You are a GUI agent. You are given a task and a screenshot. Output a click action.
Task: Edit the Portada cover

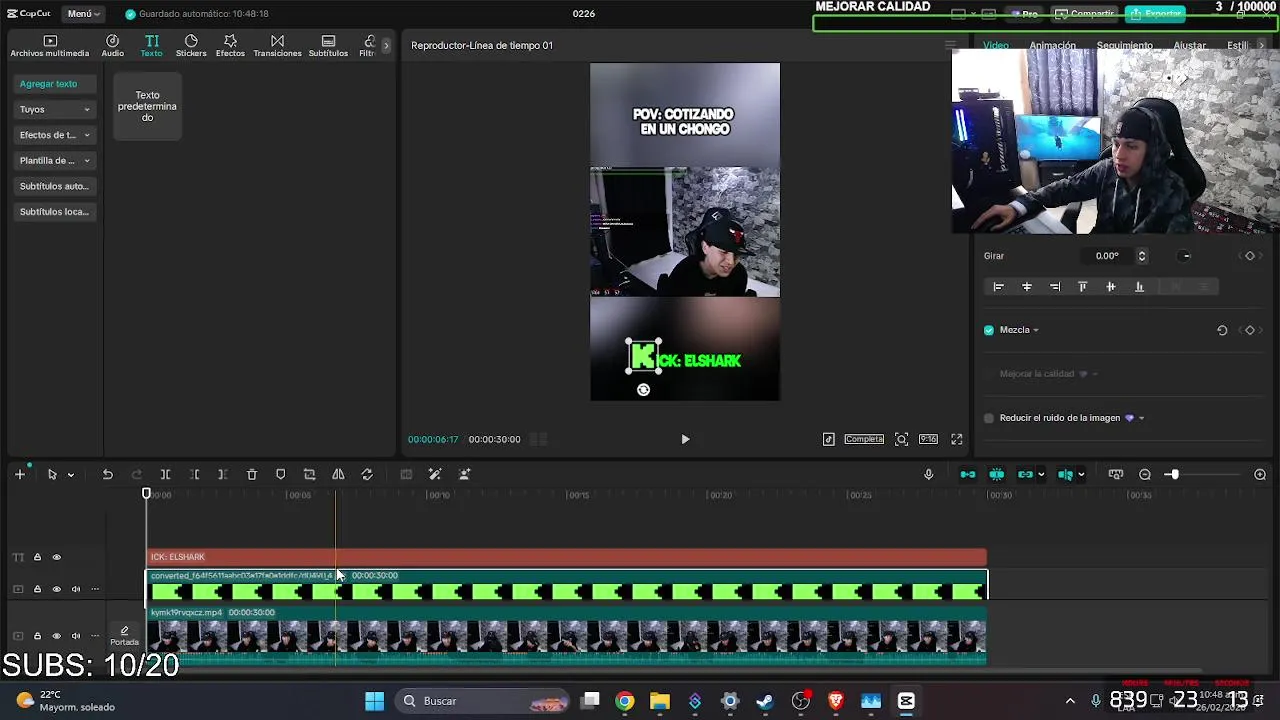pyautogui.click(x=124, y=636)
